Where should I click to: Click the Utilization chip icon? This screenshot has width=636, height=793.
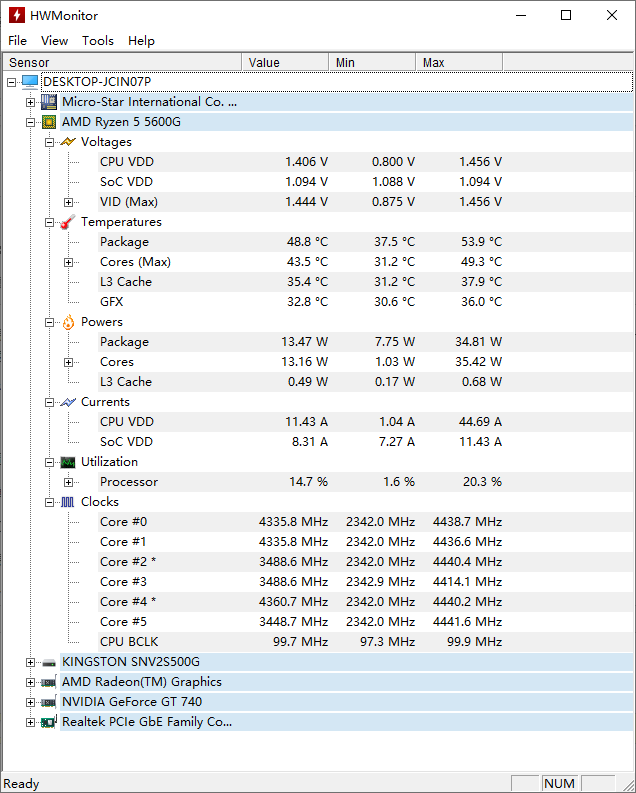pos(68,462)
